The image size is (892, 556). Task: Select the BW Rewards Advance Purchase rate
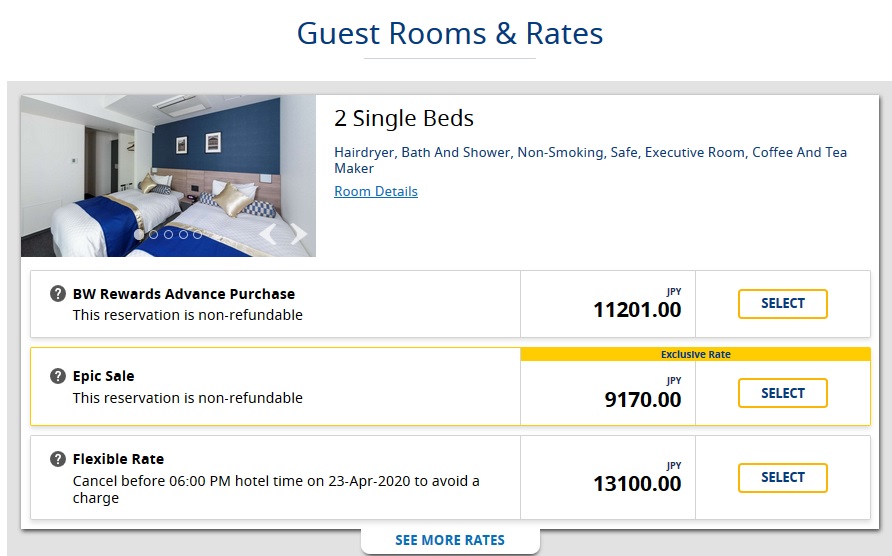pyautogui.click(x=782, y=304)
